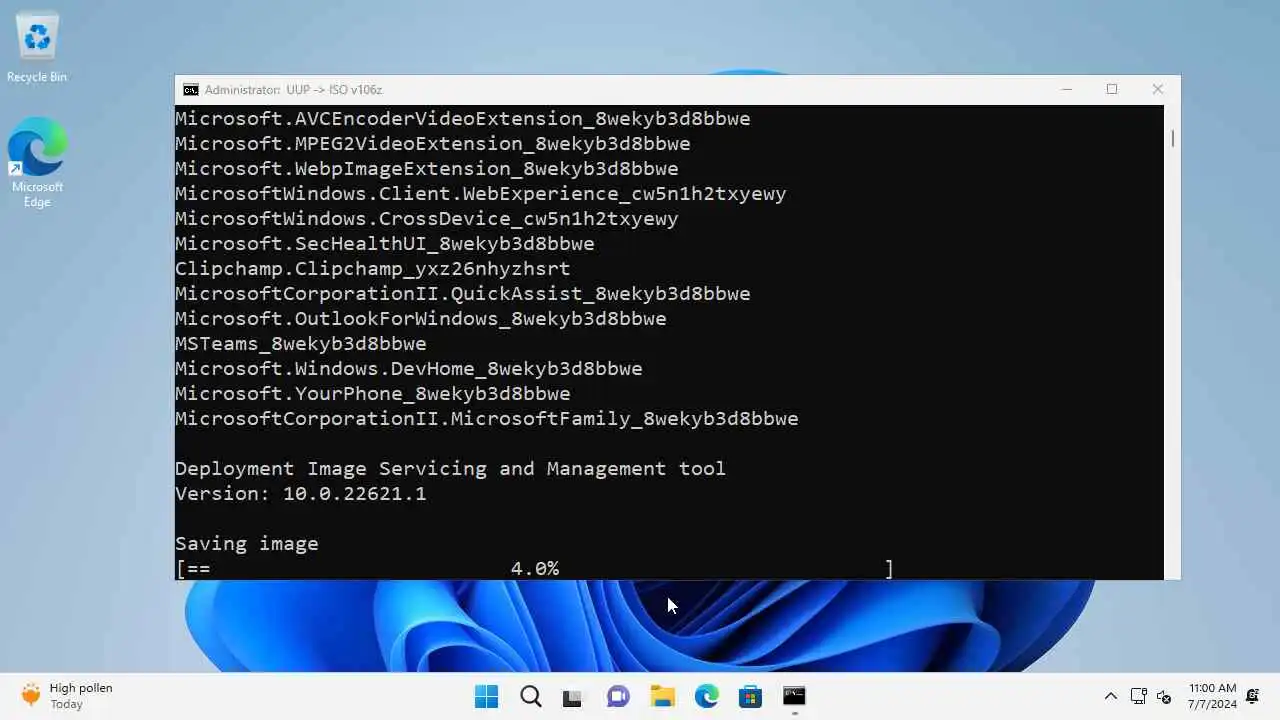Click the muted volume tray icon

[1164, 696]
